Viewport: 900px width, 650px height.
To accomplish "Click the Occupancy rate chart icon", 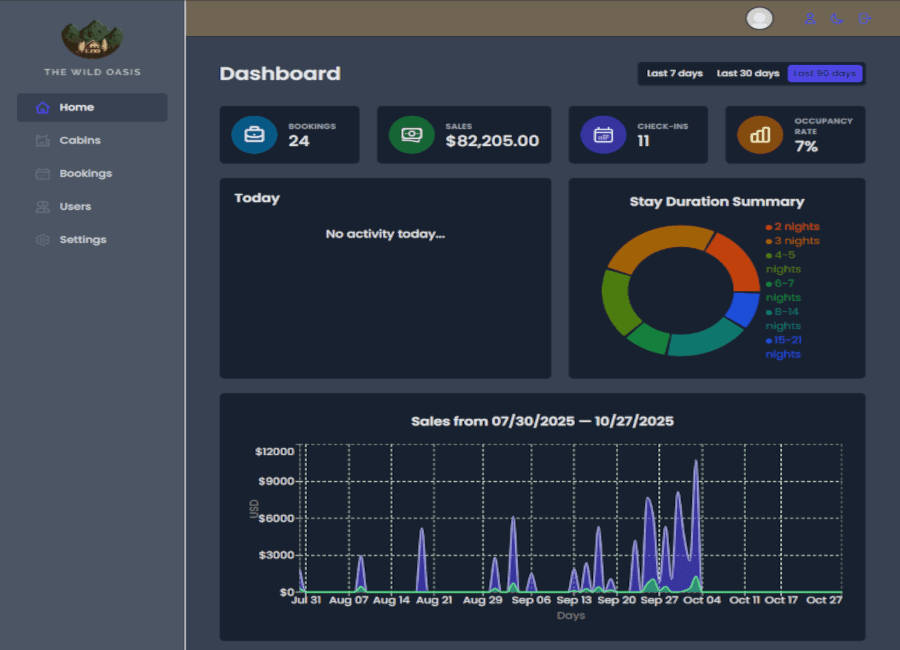I will click(x=760, y=135).
